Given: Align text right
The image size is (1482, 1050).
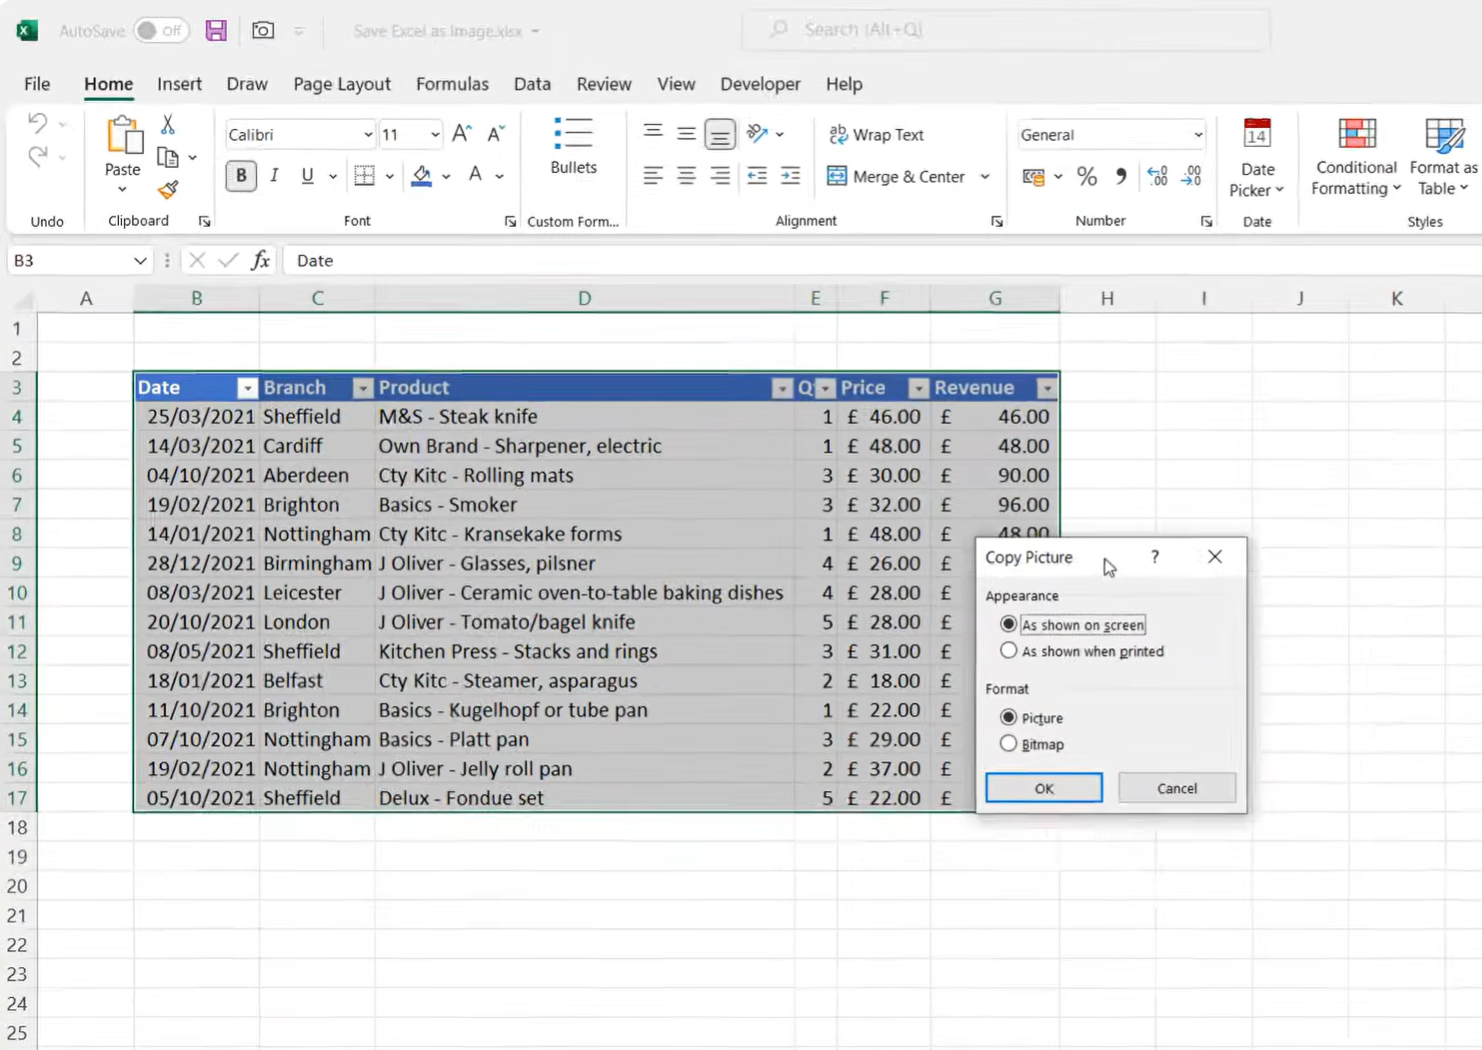Looking at the screenshot, I should (720, 176).
